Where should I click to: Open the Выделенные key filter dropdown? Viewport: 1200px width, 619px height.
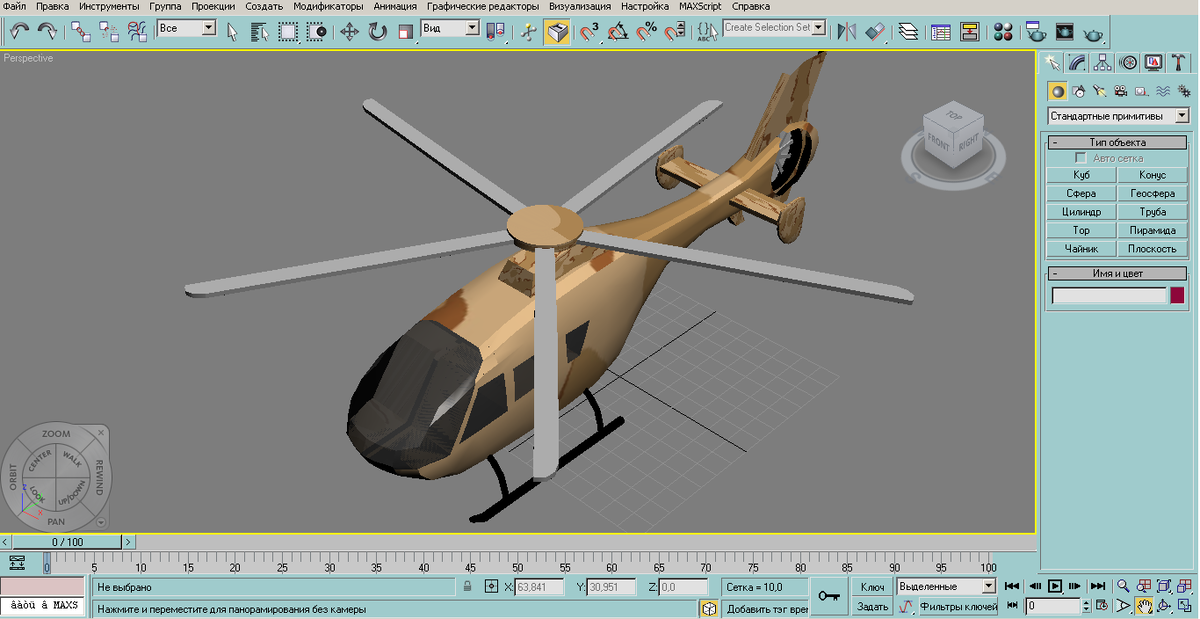click(947, 586)
